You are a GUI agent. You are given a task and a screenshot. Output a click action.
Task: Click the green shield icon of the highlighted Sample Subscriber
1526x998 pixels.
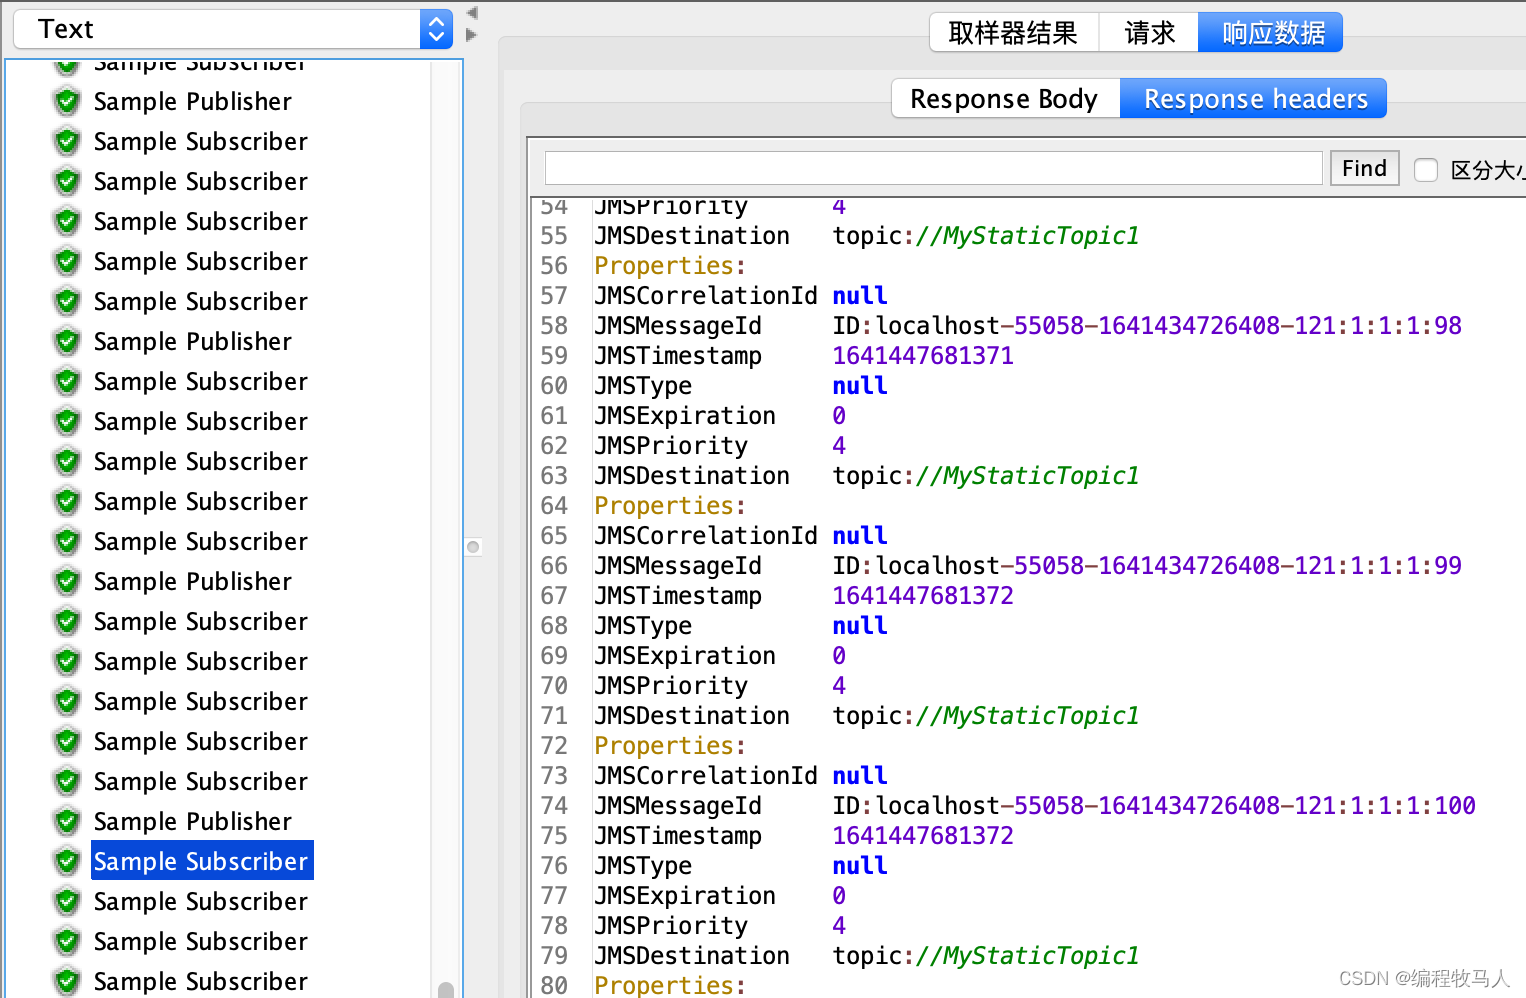click(x=67, y=861)
